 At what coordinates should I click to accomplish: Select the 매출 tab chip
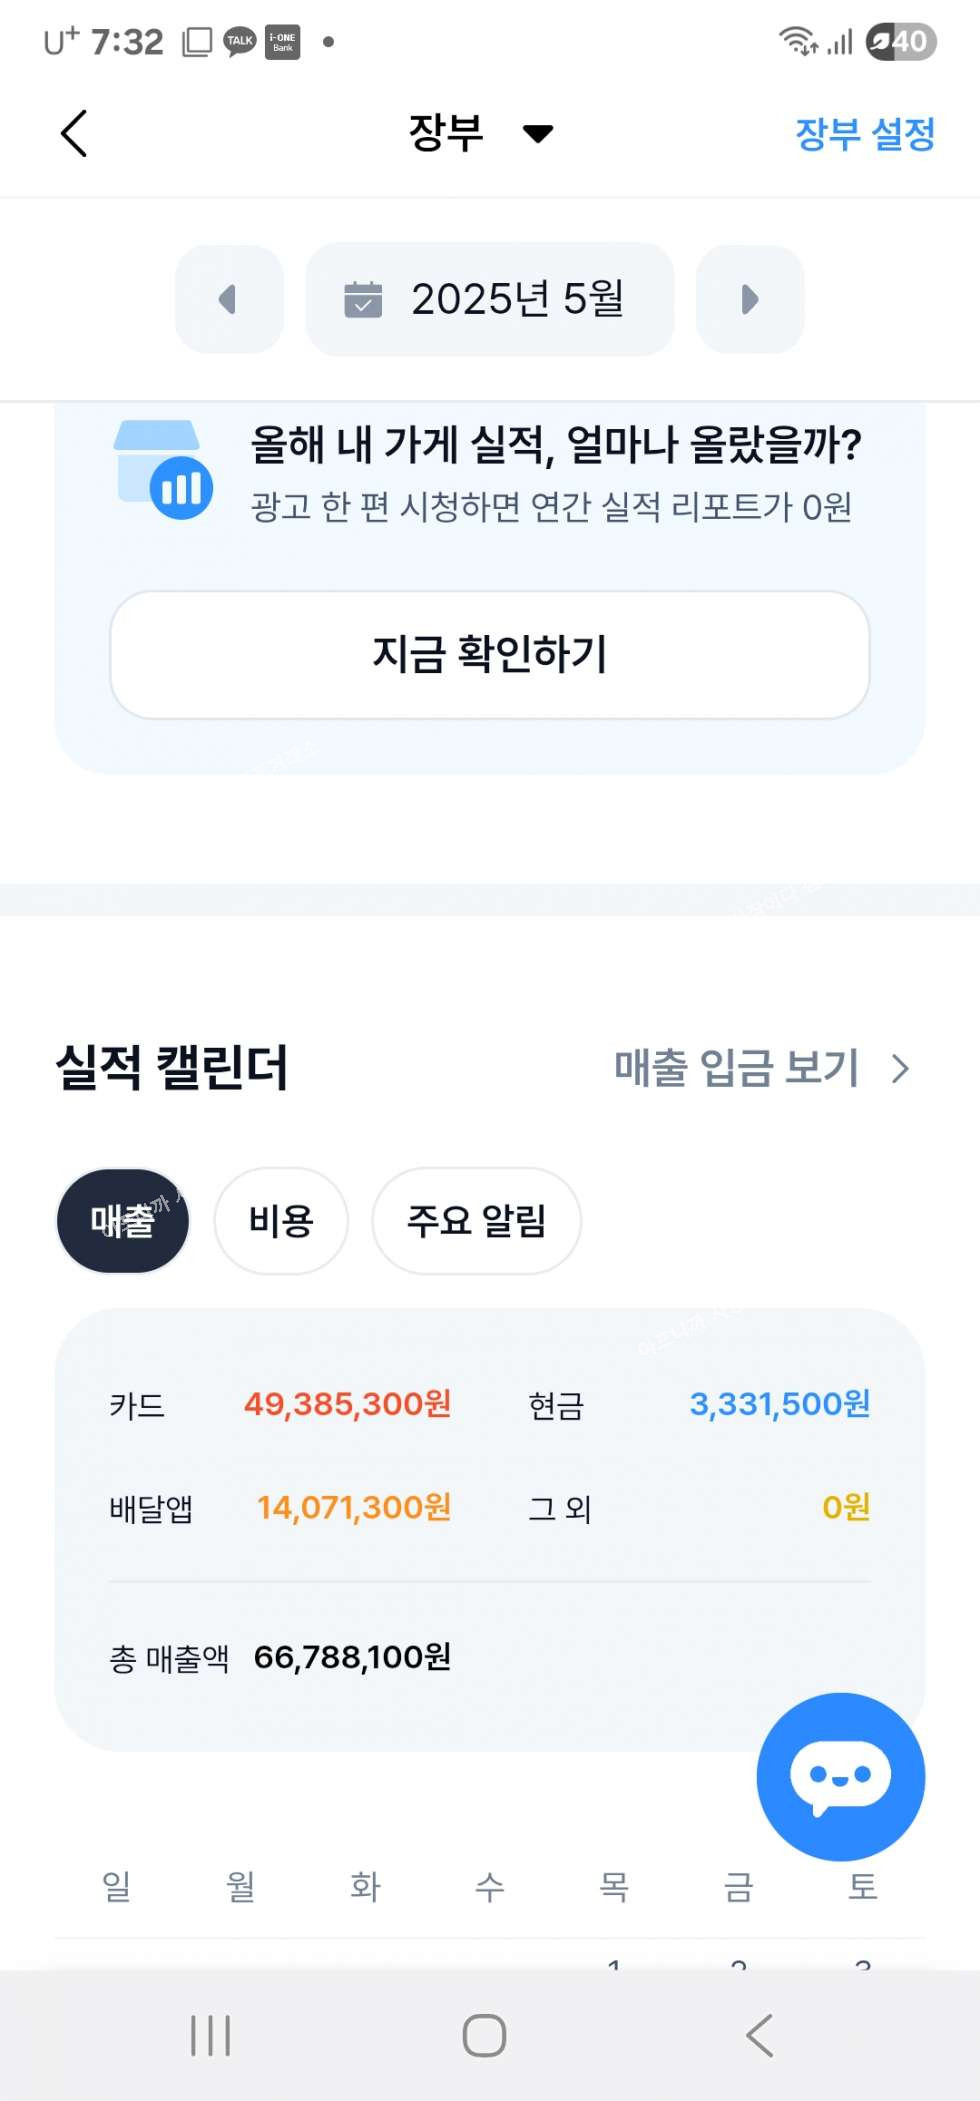point(122,1221)
